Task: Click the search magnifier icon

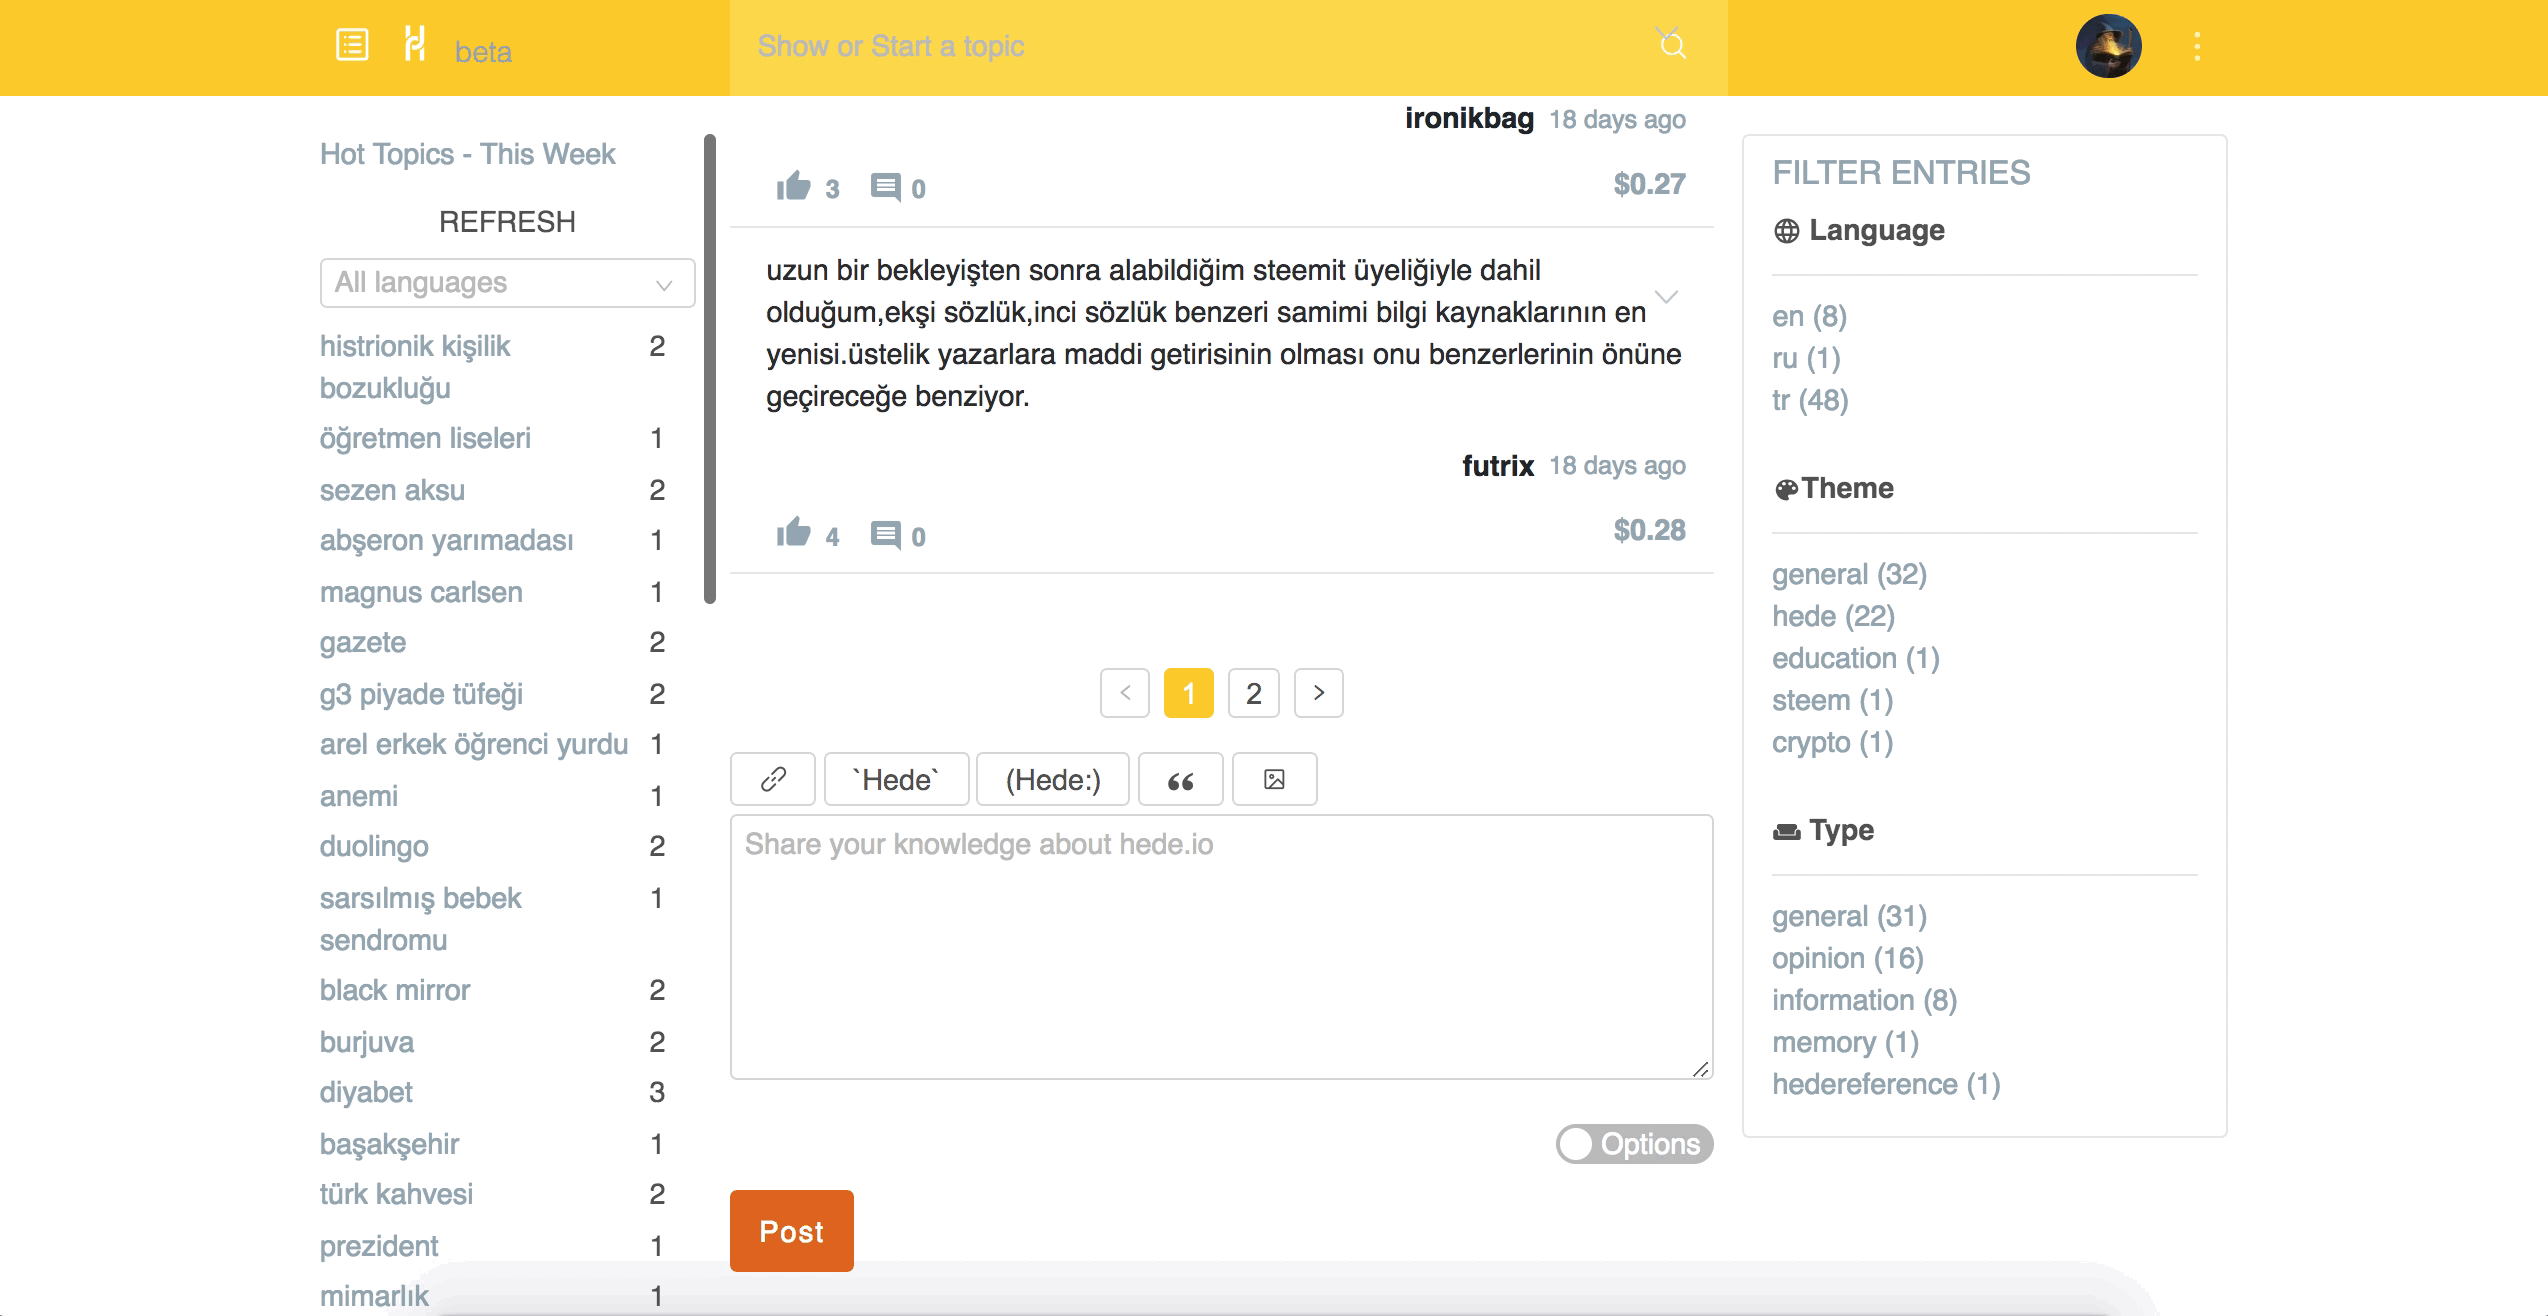Action: [1672, 45]
